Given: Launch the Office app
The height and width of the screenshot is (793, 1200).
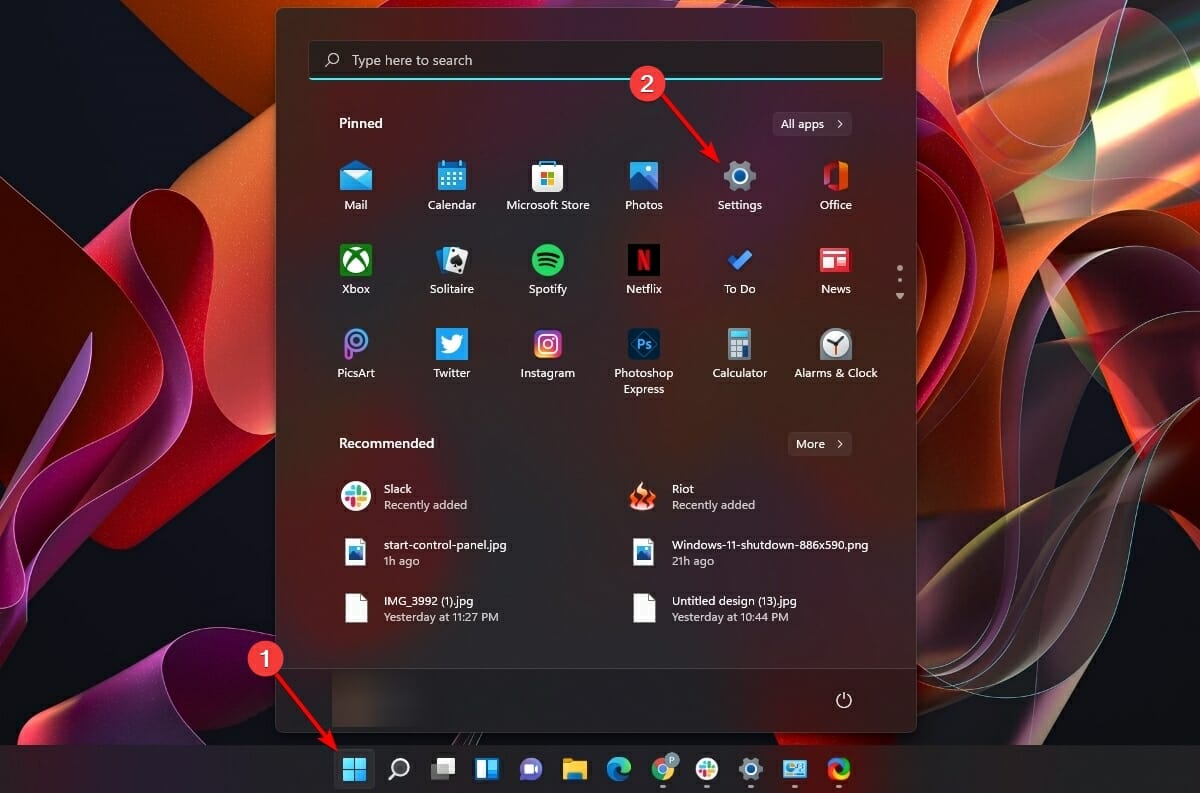Looking at the screenshot, I should (836, 186).
